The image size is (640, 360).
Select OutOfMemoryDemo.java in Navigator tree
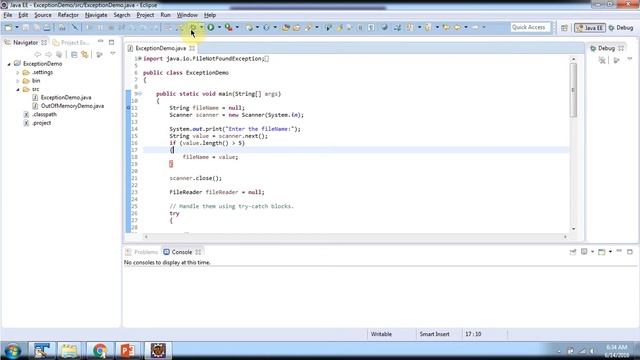(x=72, y=106)
